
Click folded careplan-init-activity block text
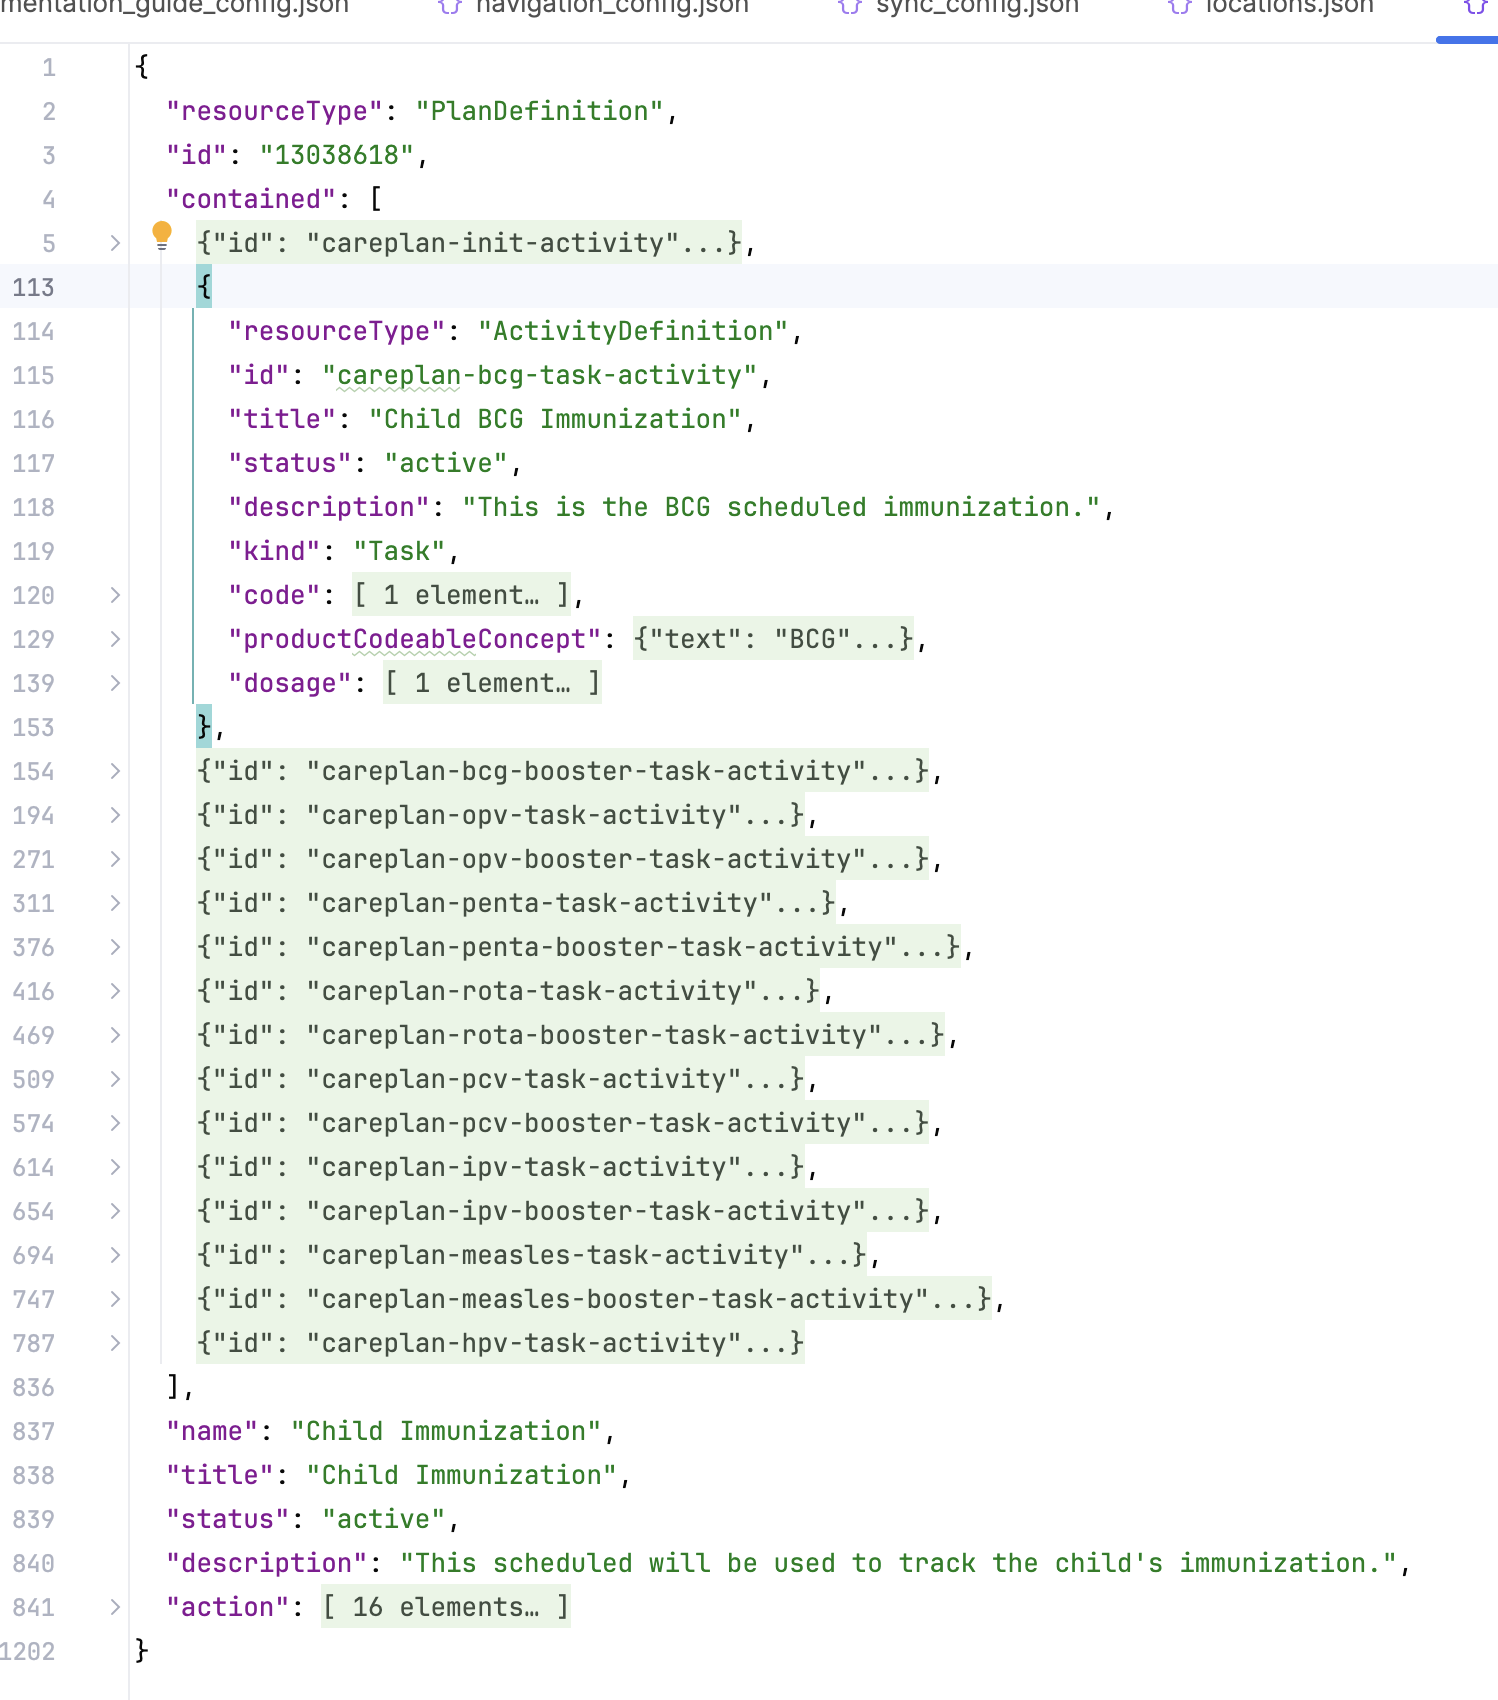pos(469,243)
